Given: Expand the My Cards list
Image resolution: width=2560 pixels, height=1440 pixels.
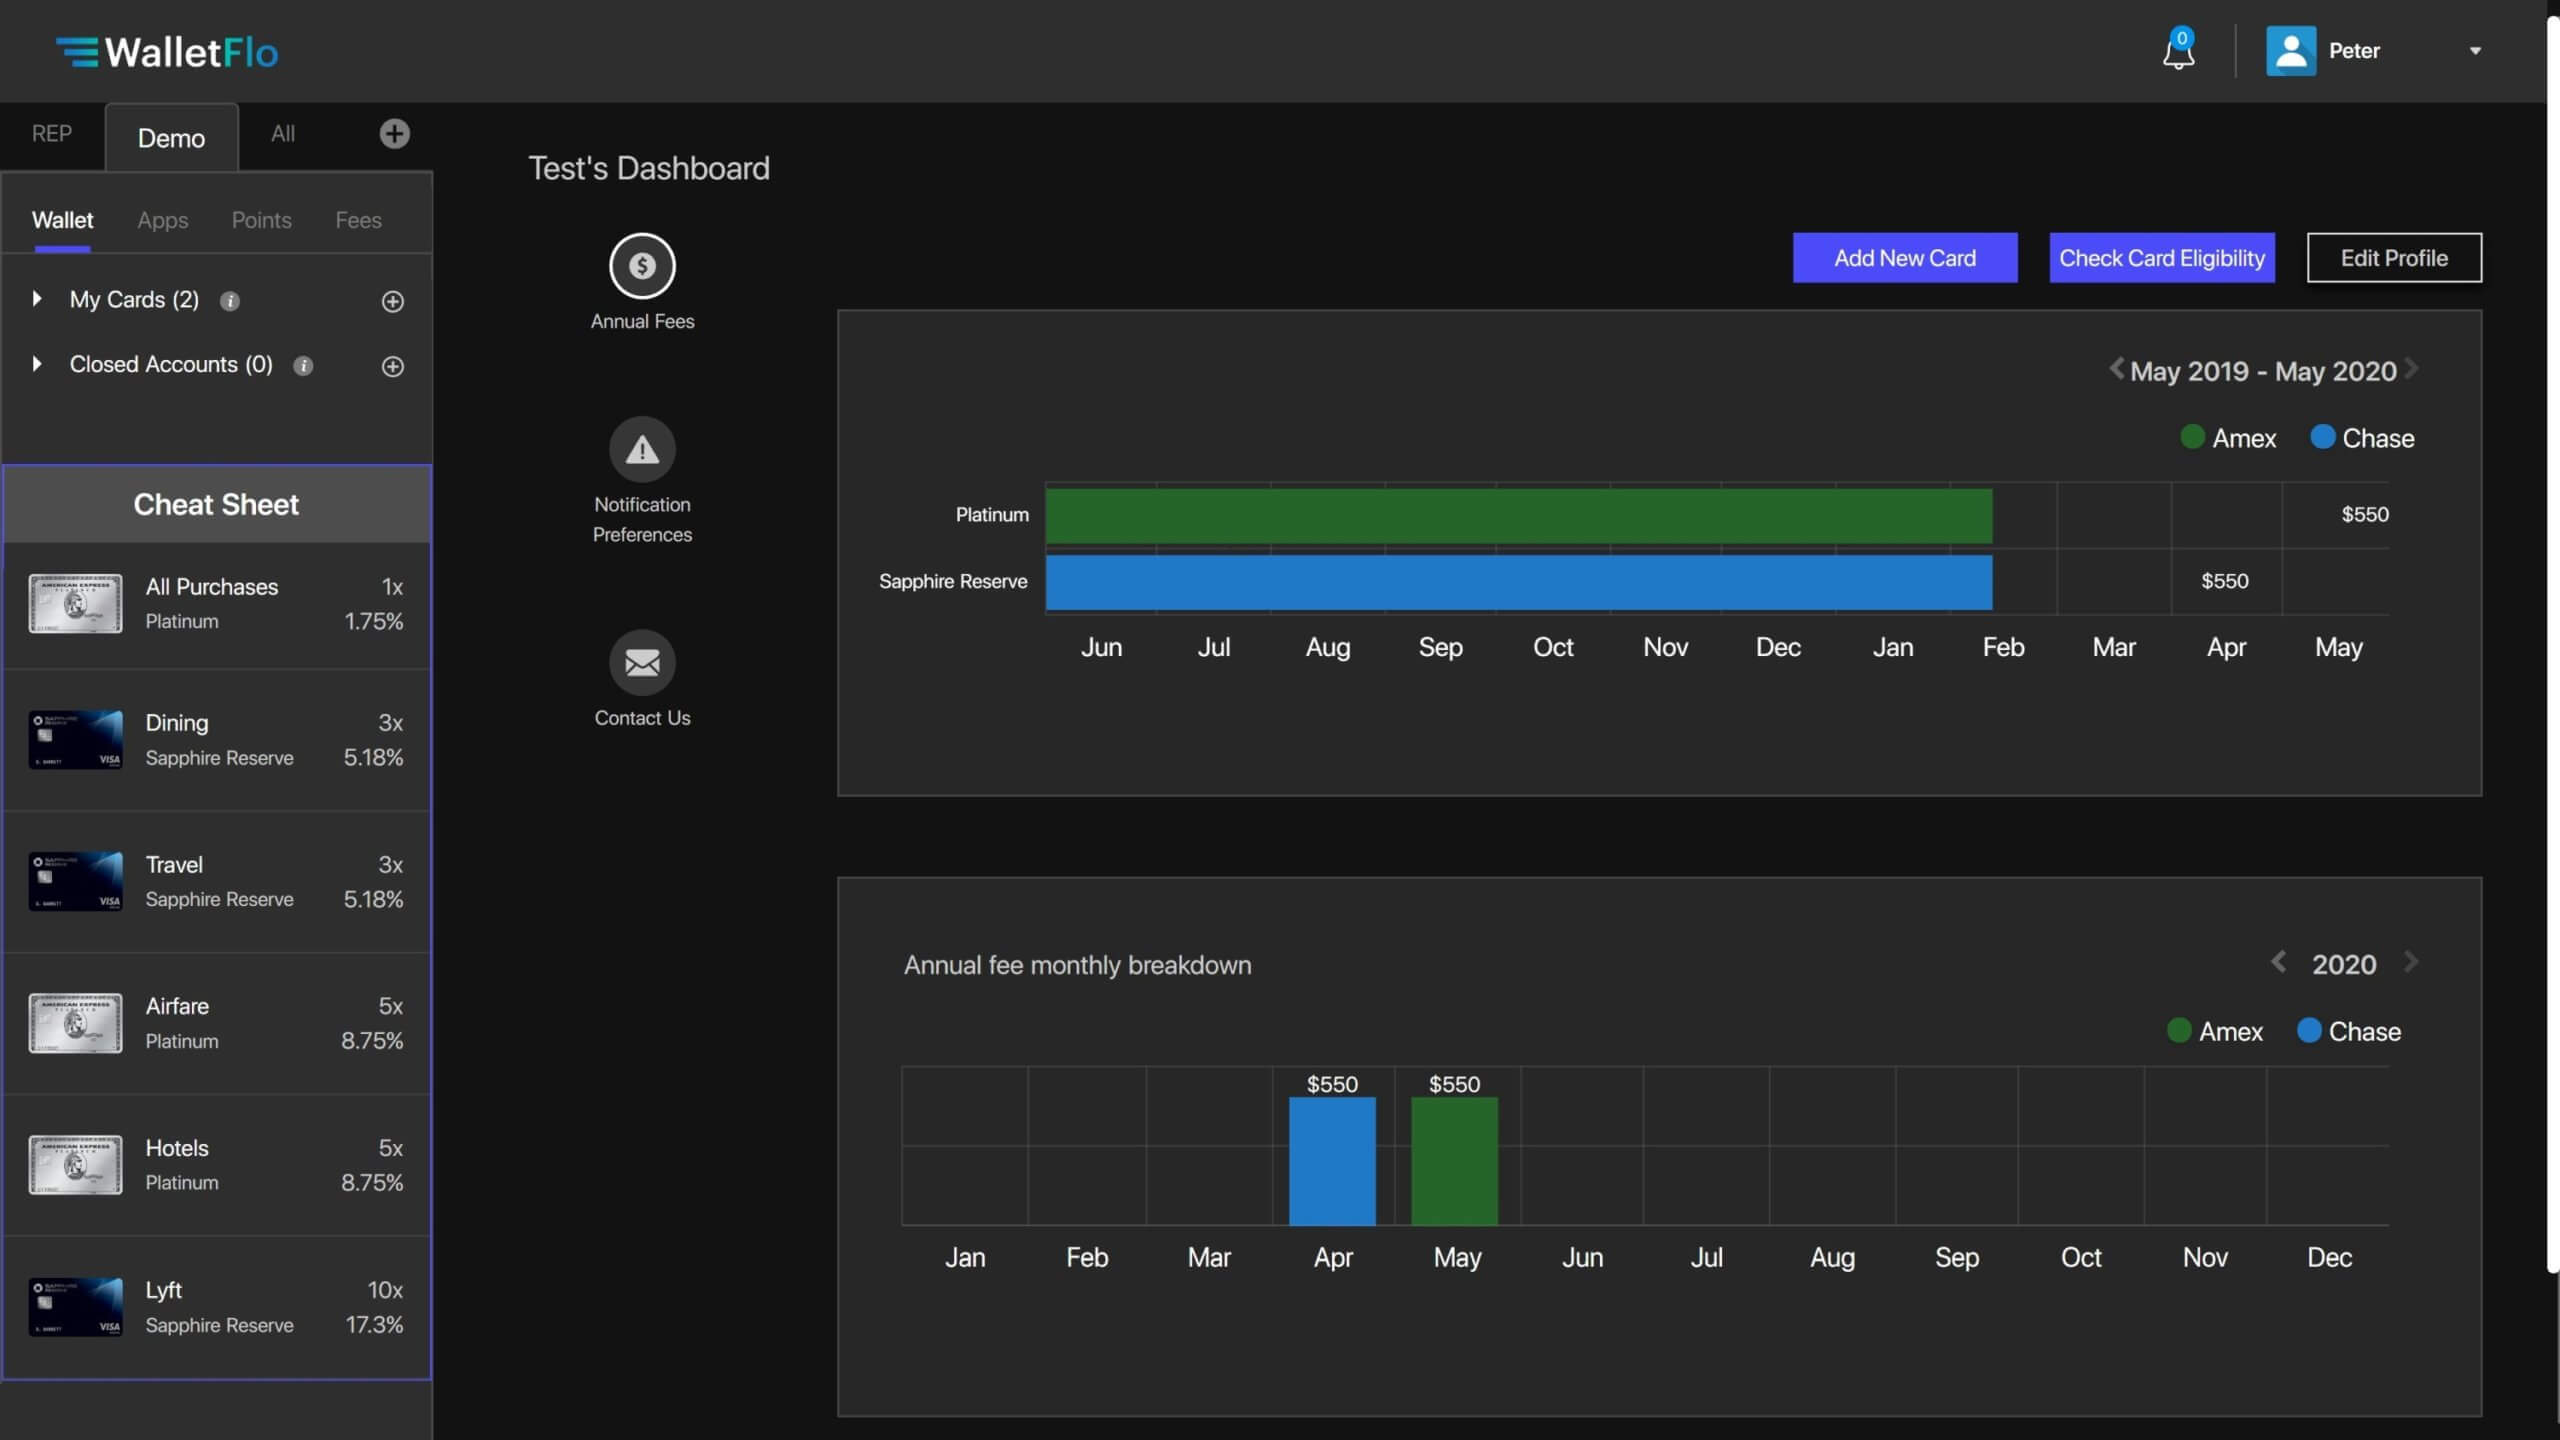Looking at the screenshot, I should (x=37, y=299).
